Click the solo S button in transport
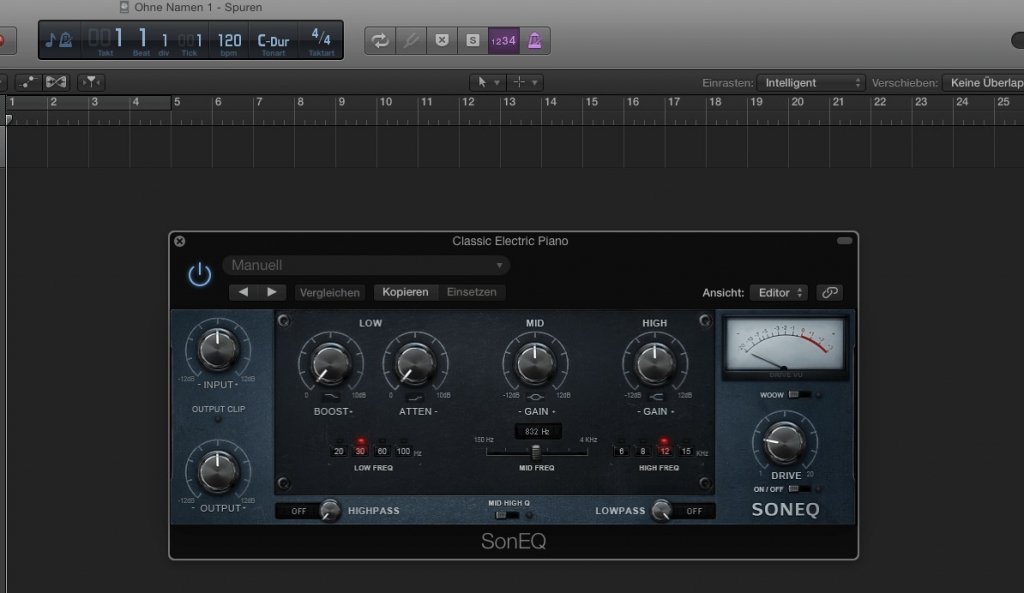1024x593 pixels. coord(472,41)
